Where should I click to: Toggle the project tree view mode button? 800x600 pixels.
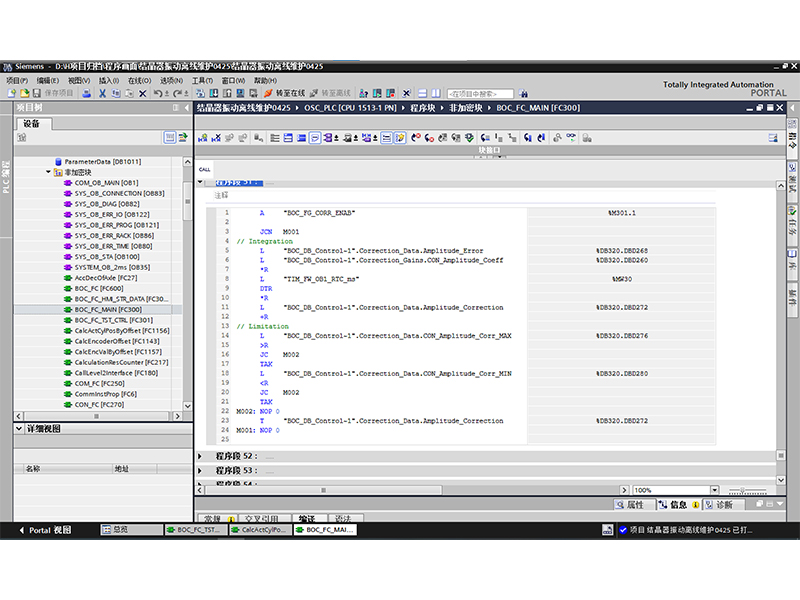[x=170, y=137]
